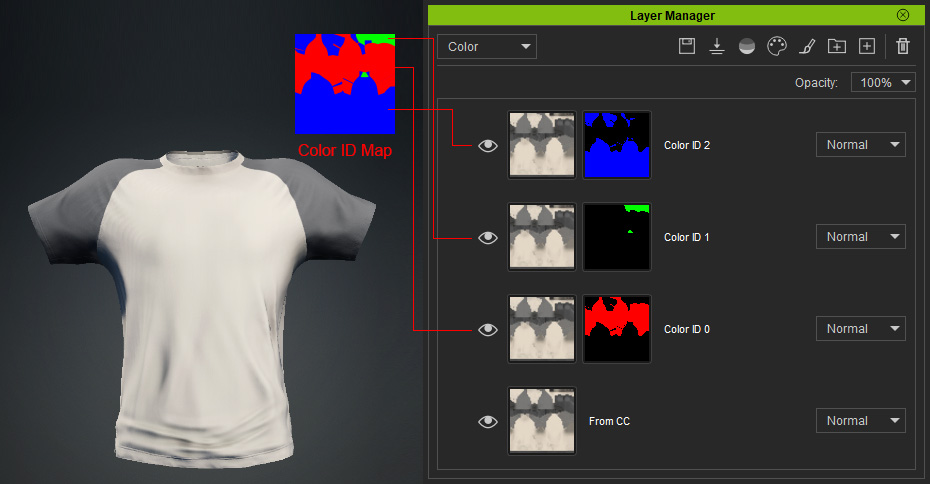930x484 pixels.
Task: Select From CC layer thumbnail
Action: (542, 421)
